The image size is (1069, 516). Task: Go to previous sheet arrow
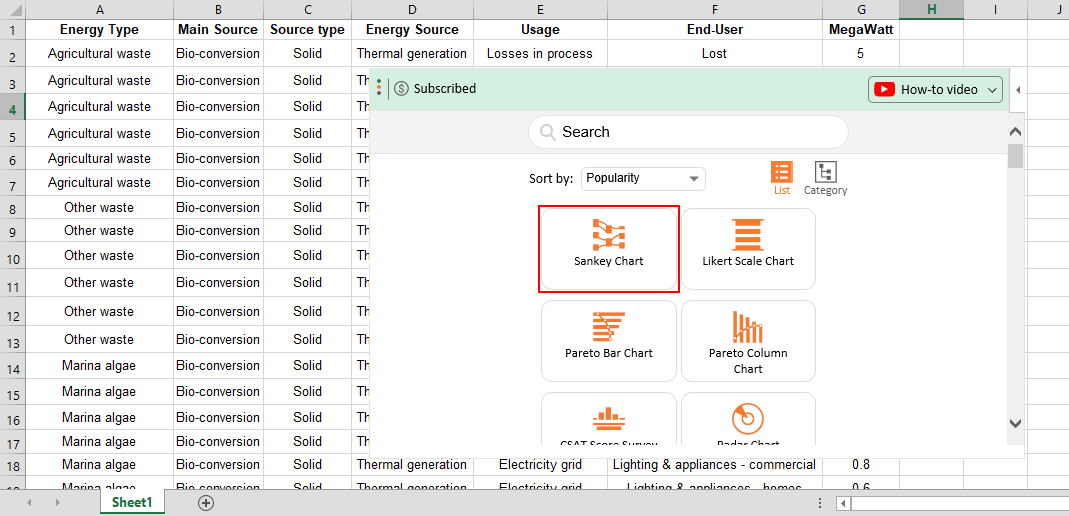tap(29, 503)
